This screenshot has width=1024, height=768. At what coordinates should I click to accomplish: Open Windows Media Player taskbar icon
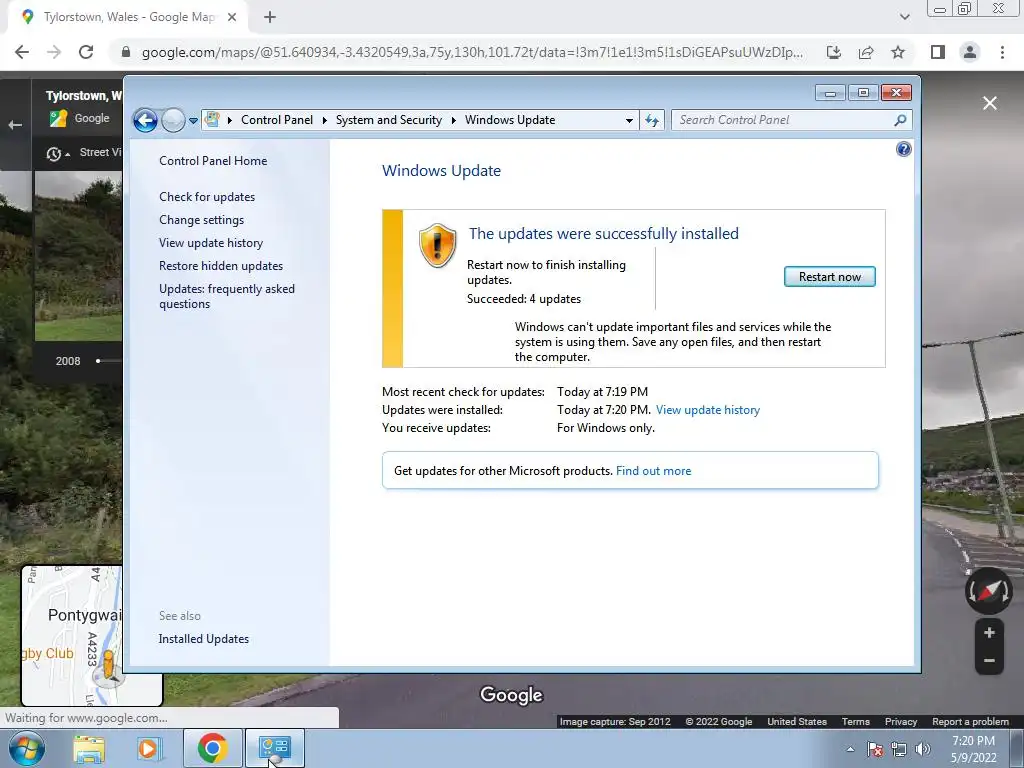click(x=150, y=748)
